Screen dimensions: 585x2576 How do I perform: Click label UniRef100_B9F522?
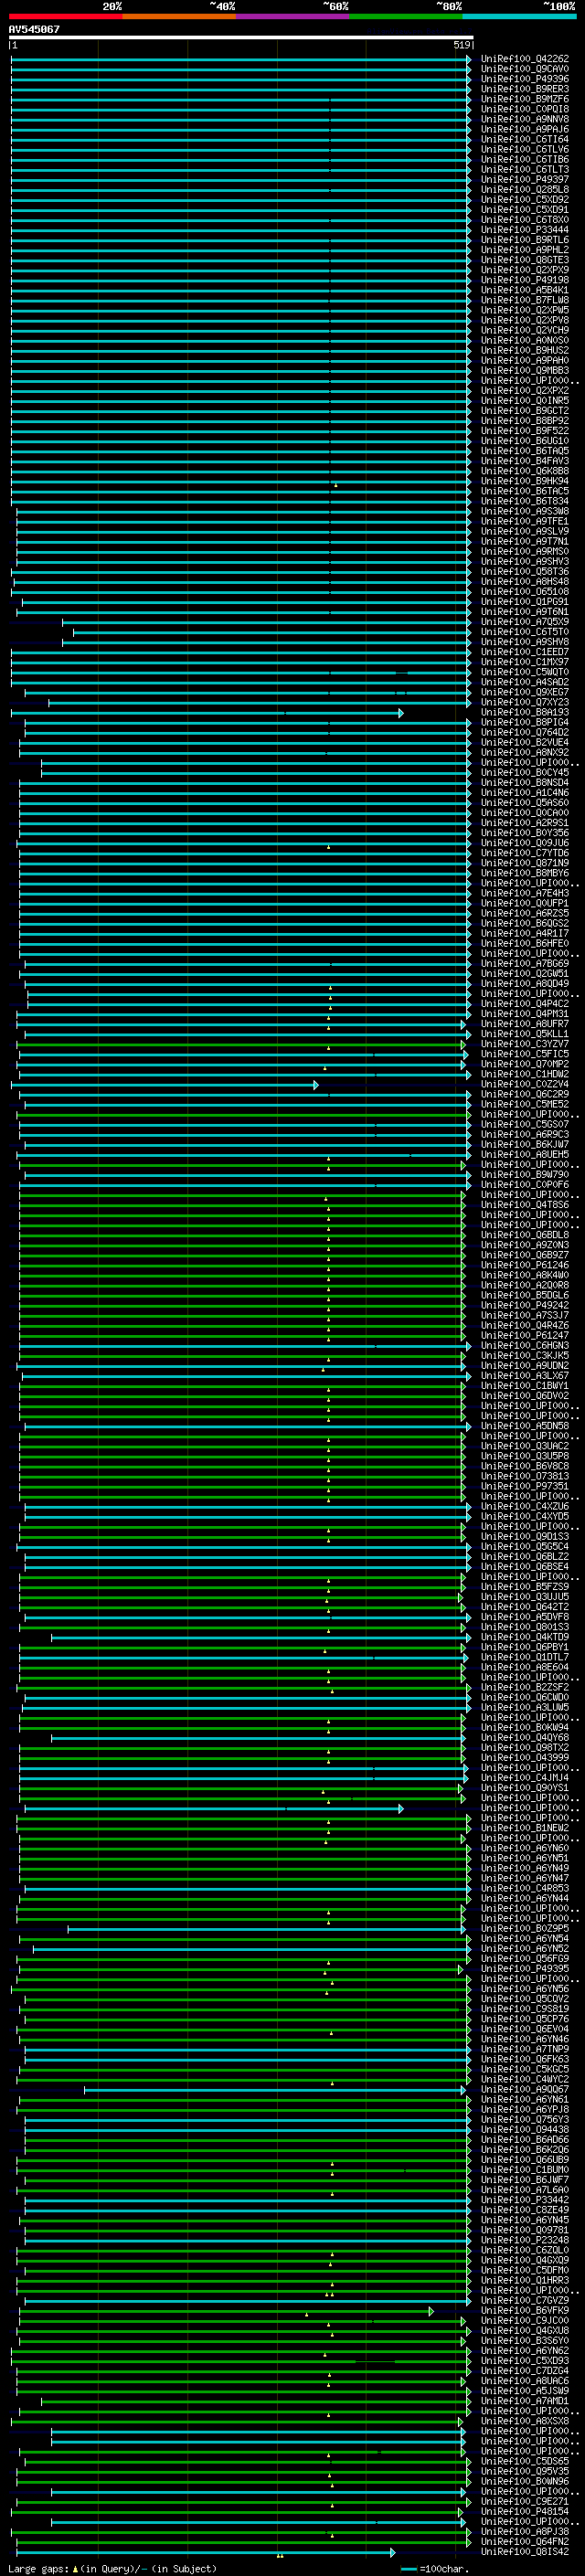(x=525, y=431)
